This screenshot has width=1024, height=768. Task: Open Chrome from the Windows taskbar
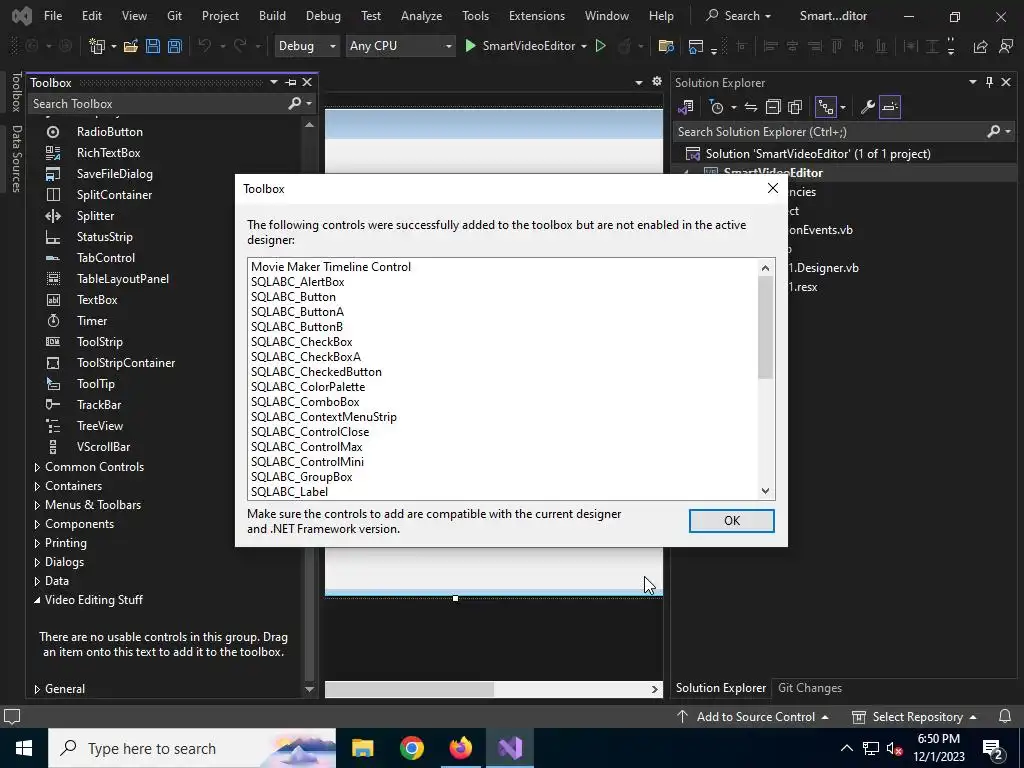pyautogui.click(x=411, y=748)
